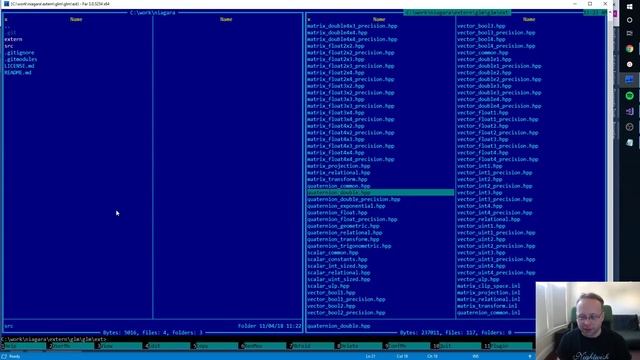
Task: Select the extern folder in left panel
Action: (13, 39)
